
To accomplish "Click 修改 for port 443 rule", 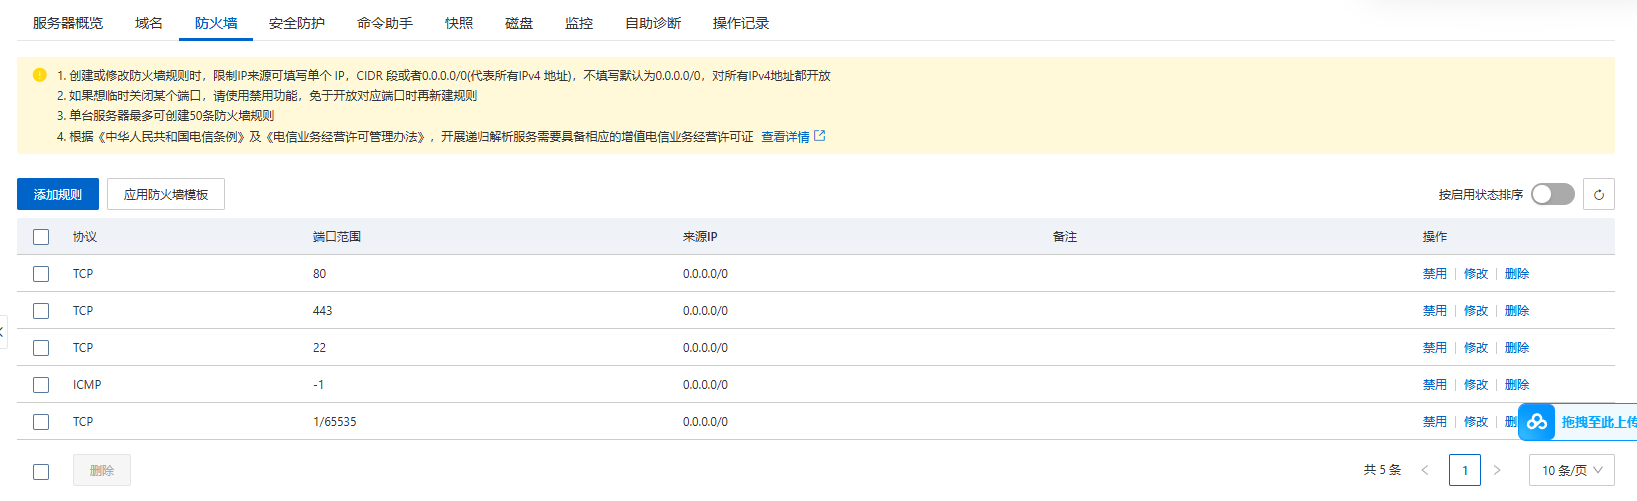I will [x=1476, y=311].
